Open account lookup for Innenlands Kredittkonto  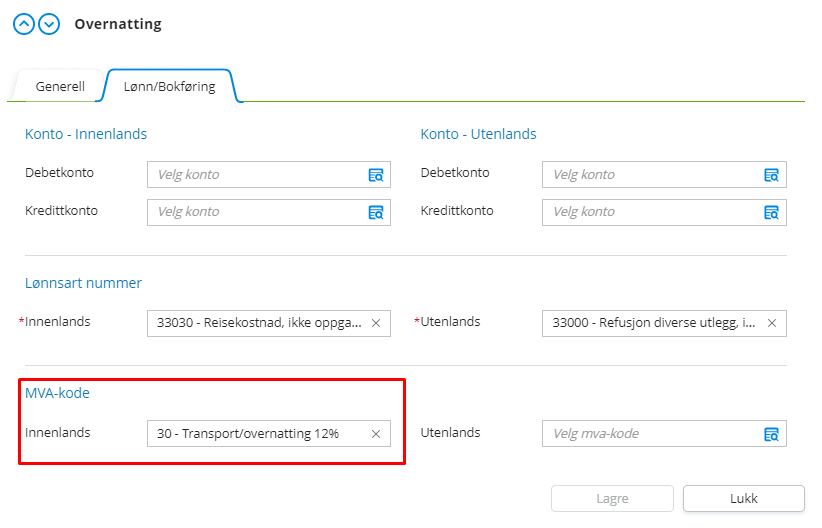point(376,212)
